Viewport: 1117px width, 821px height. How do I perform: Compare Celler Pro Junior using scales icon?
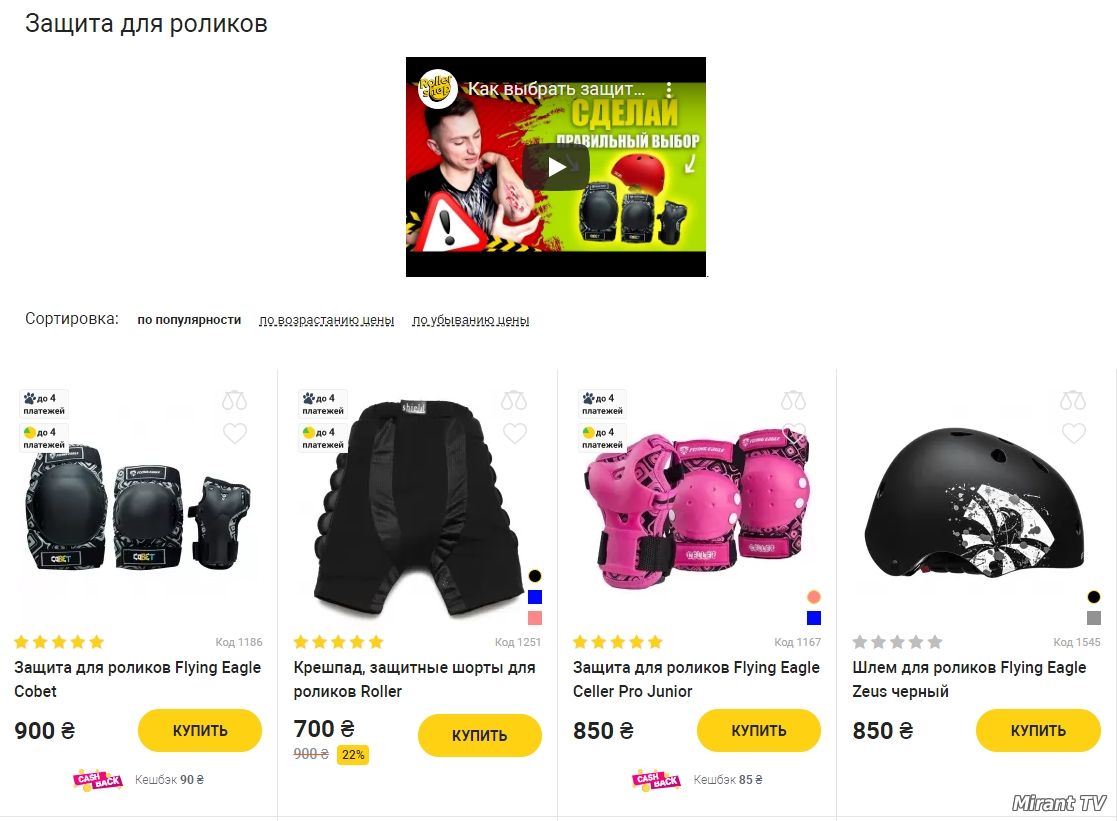[793, 401]
